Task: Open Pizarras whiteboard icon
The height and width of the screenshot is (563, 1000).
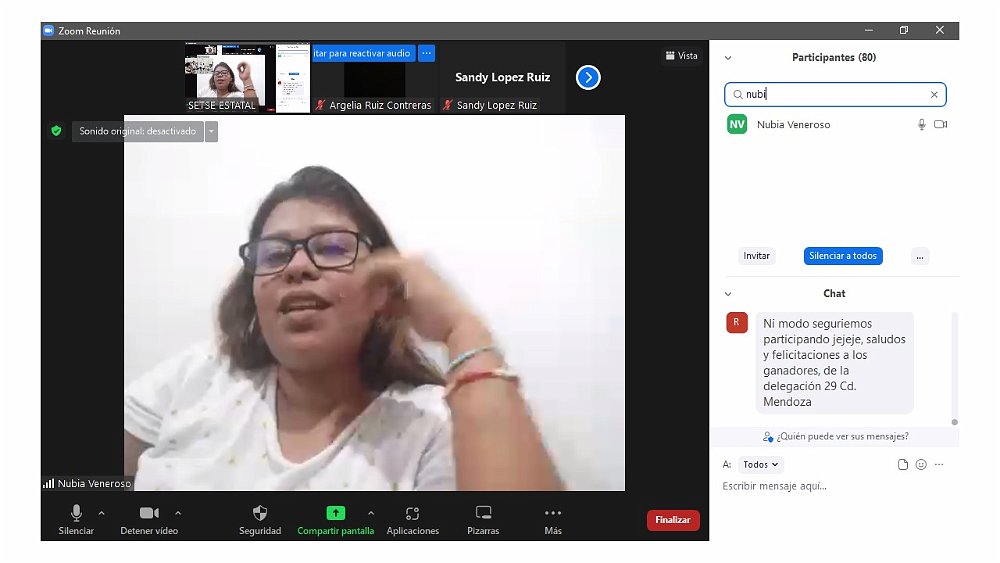Action: tap(483, 513)
